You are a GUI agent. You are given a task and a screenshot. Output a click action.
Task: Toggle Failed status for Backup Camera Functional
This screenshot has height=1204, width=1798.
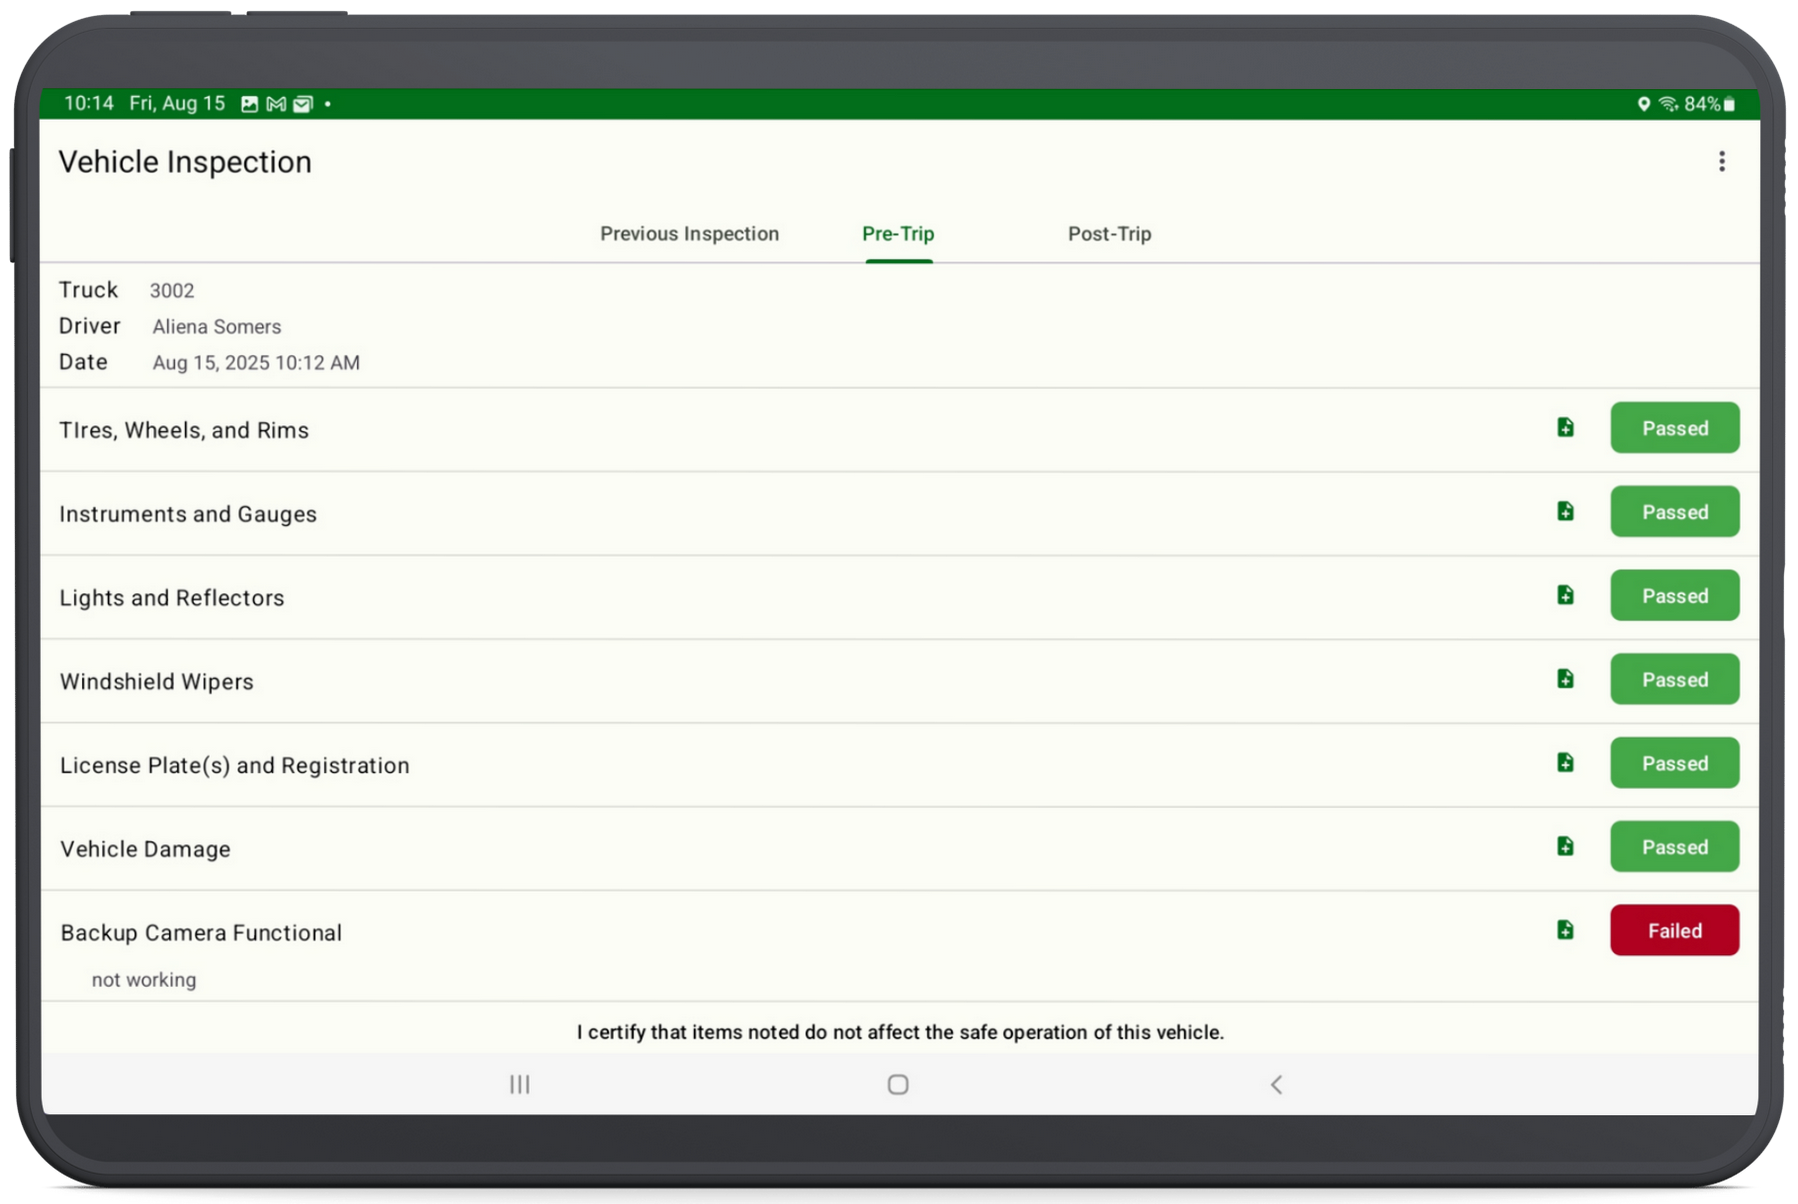tap(1674, 931)
